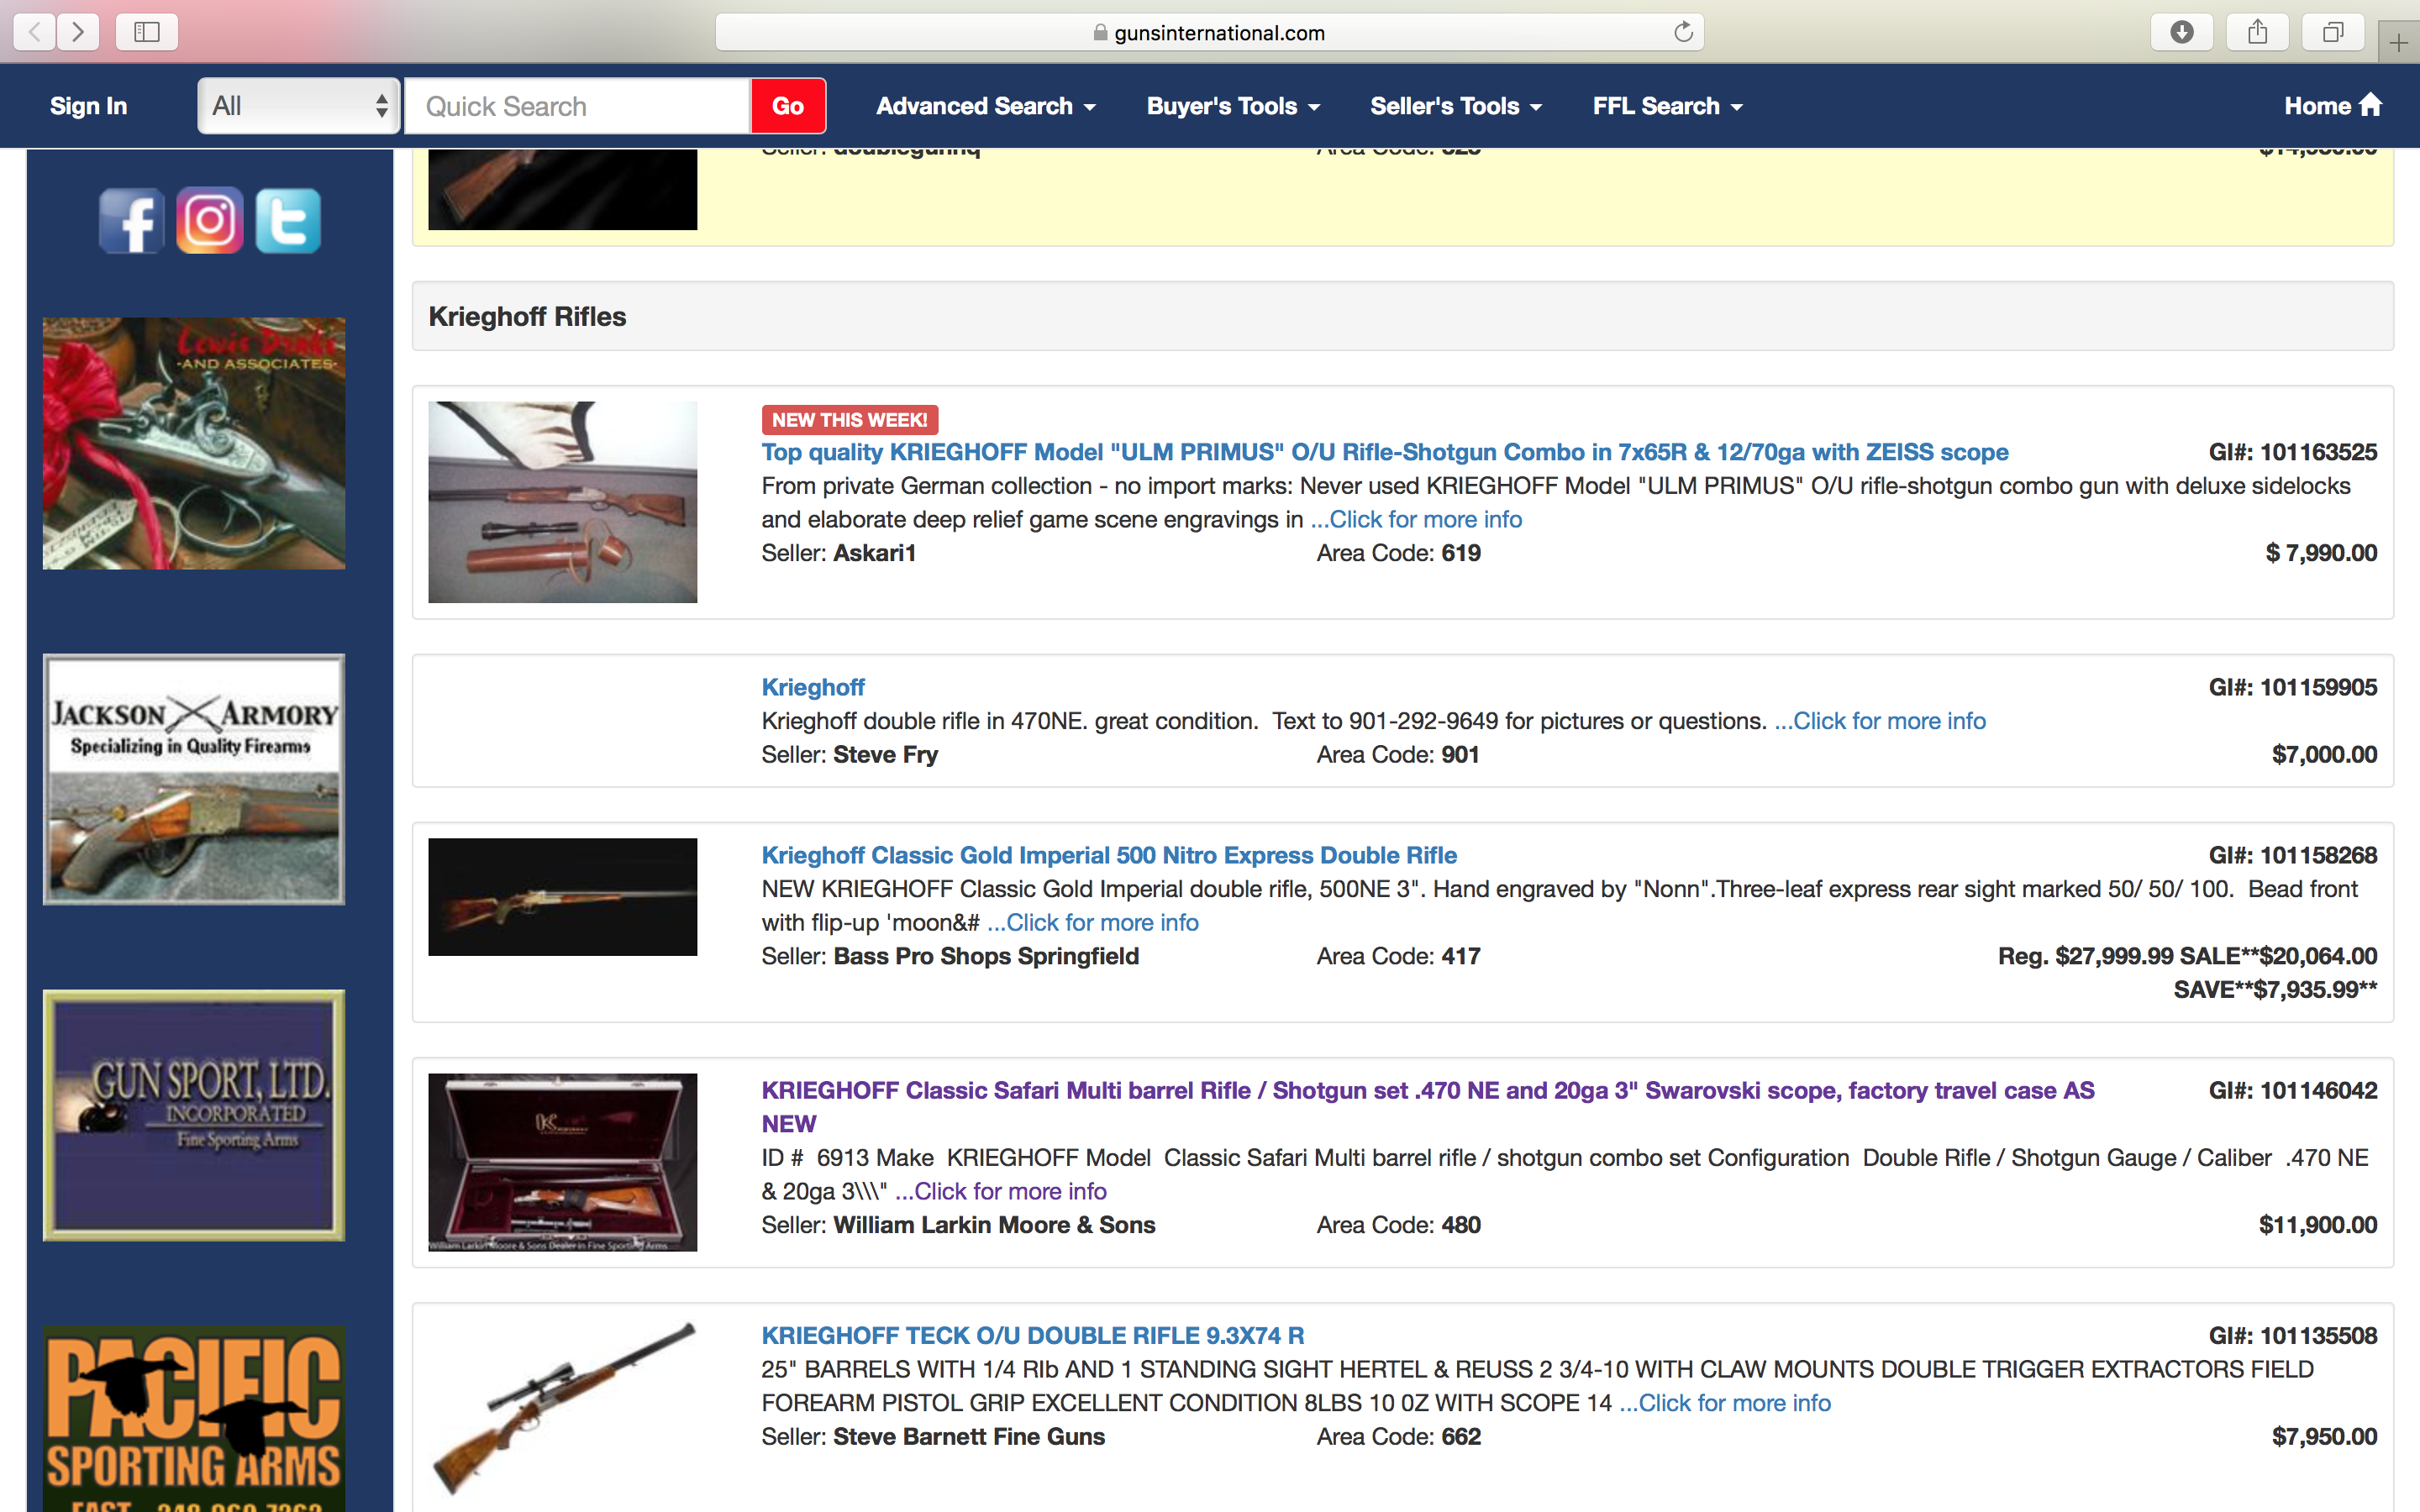Open ULM PRIMUS rifle-shotgun combo listing title
Viewport: 2420px width, 1512px height.
(x=1384, y=452)
